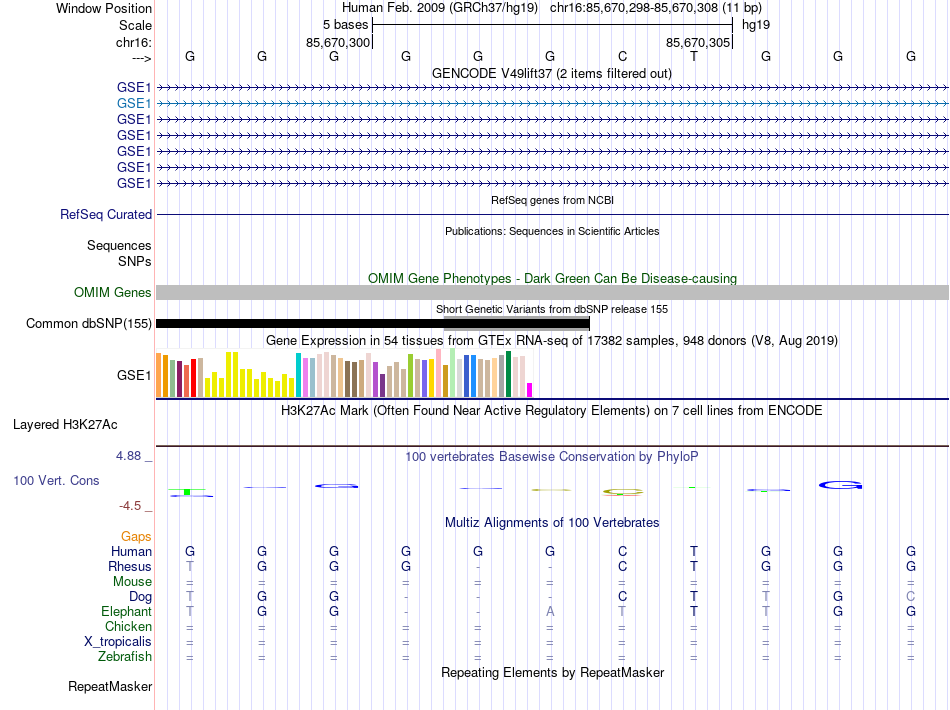This screenshot has height=710, width=950.
Task: Click the 100 Vert. Cons track label
Action: 56,480
